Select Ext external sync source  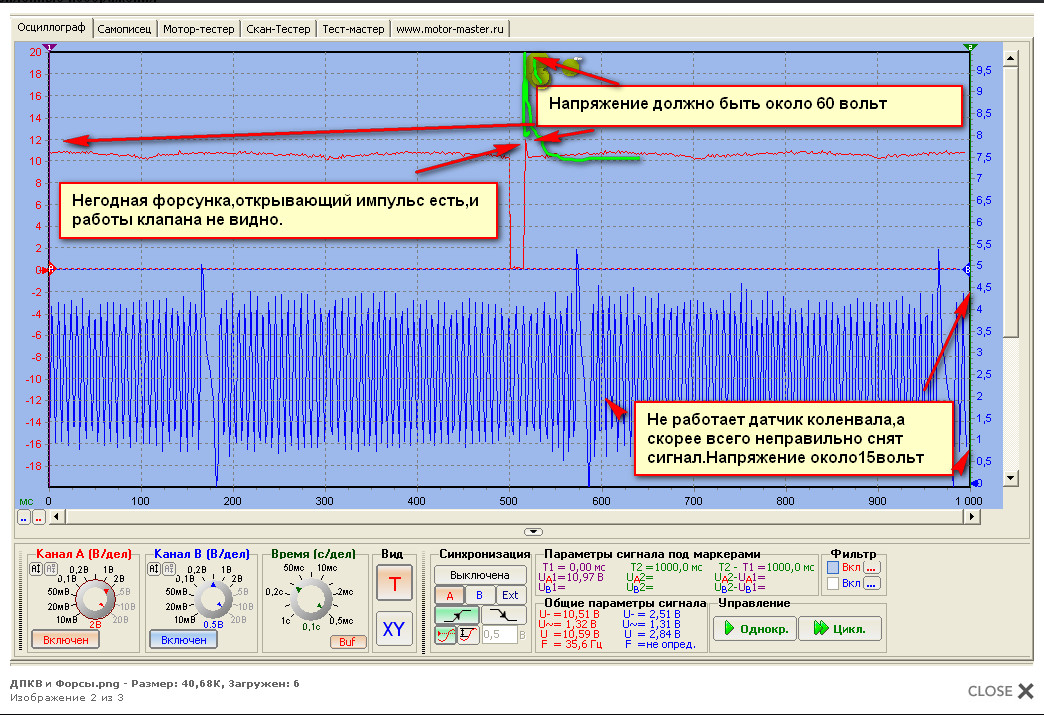(x=510, y=595)
